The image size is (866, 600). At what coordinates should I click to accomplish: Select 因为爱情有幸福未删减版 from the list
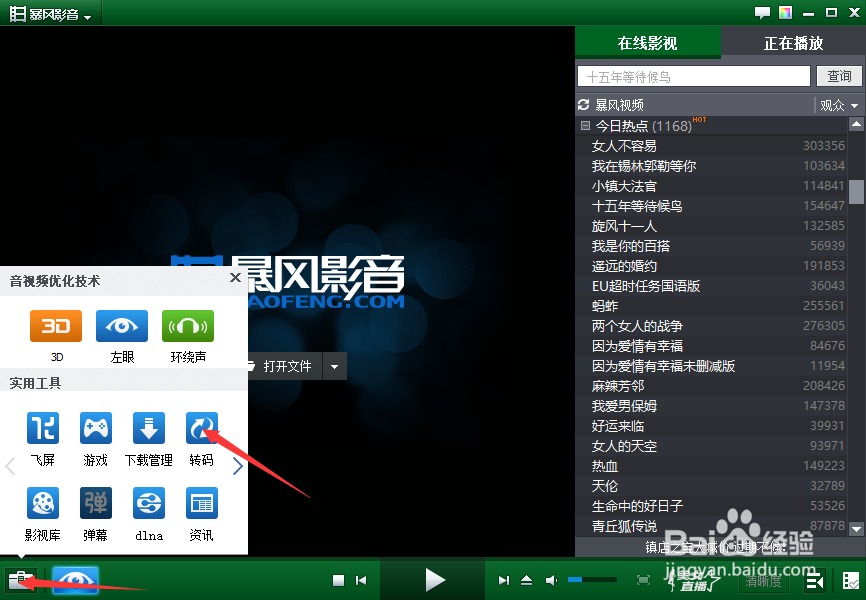coord(711,366)
